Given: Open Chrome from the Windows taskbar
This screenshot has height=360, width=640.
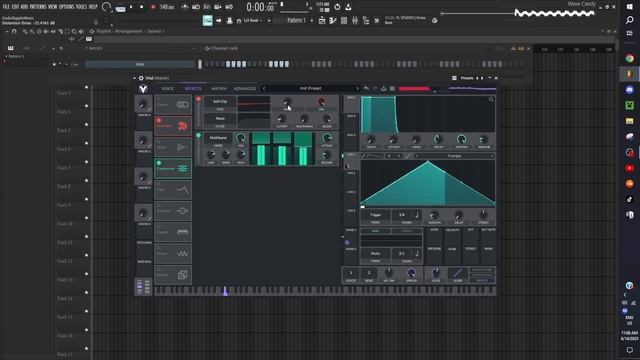Looking at the screenshot, I should [x=629, y=58].
